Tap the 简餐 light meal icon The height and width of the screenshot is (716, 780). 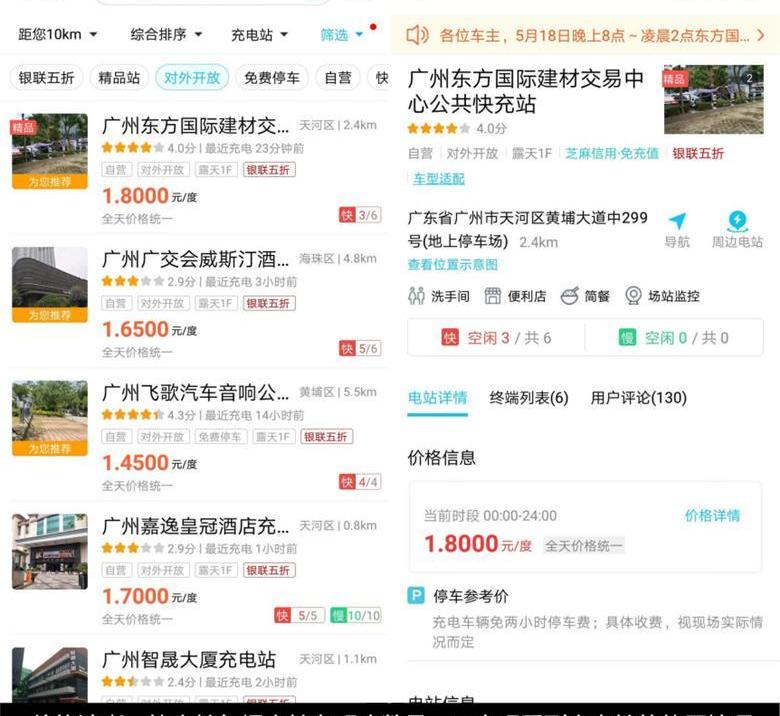(x=569, y=296)
